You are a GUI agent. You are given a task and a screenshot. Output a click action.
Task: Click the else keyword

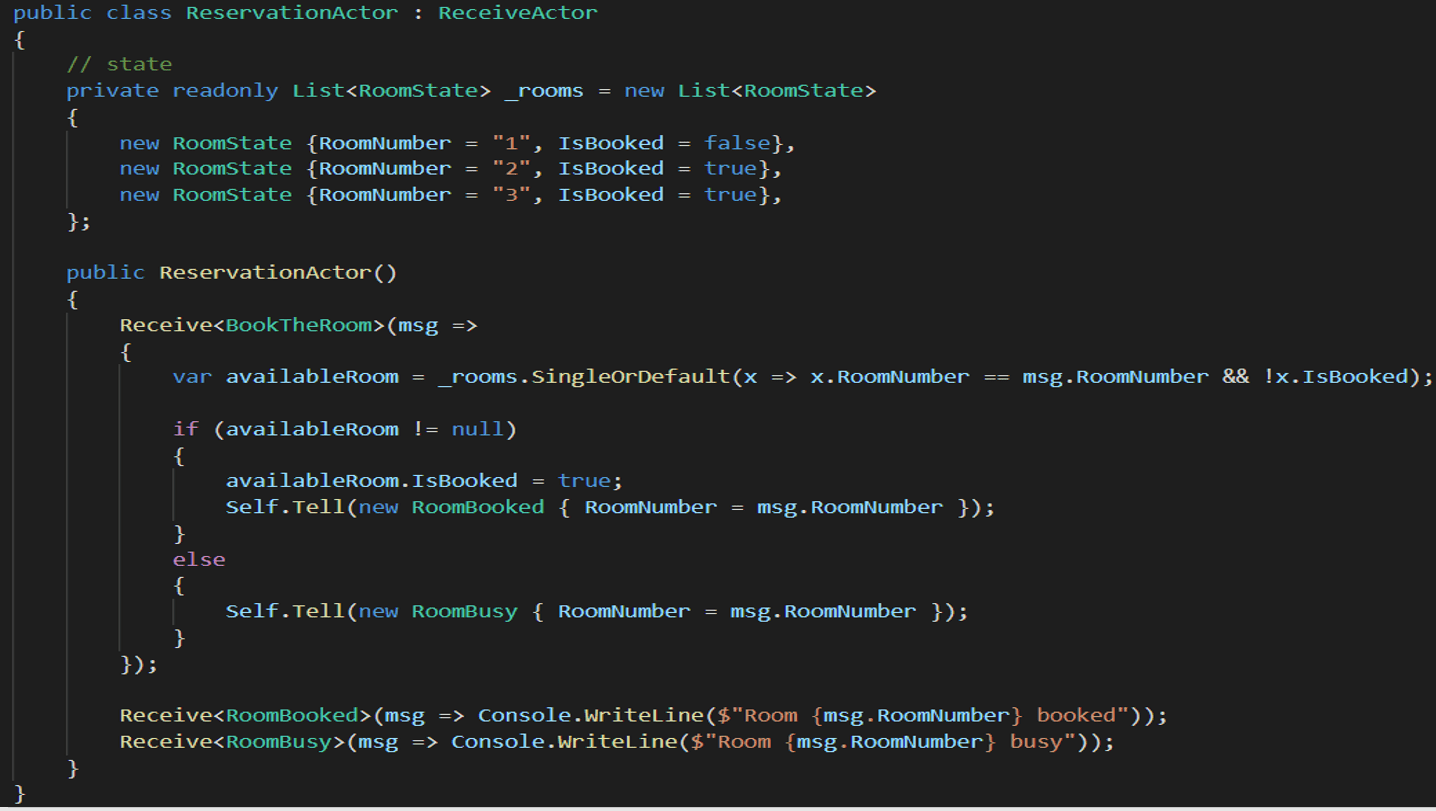(198, 558)
